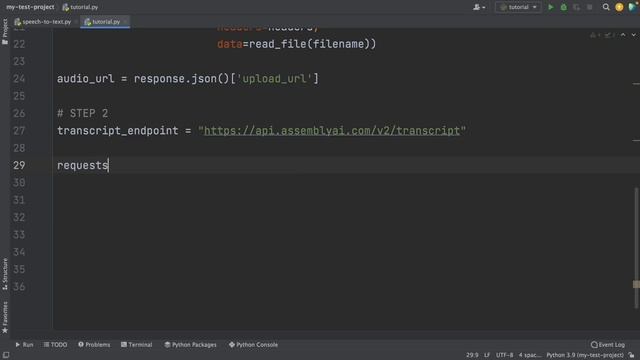The image size is (640, 360).
Task: Open the Favorites tool window sidebar
Action: pyautogui.click(x=5, y=317)
